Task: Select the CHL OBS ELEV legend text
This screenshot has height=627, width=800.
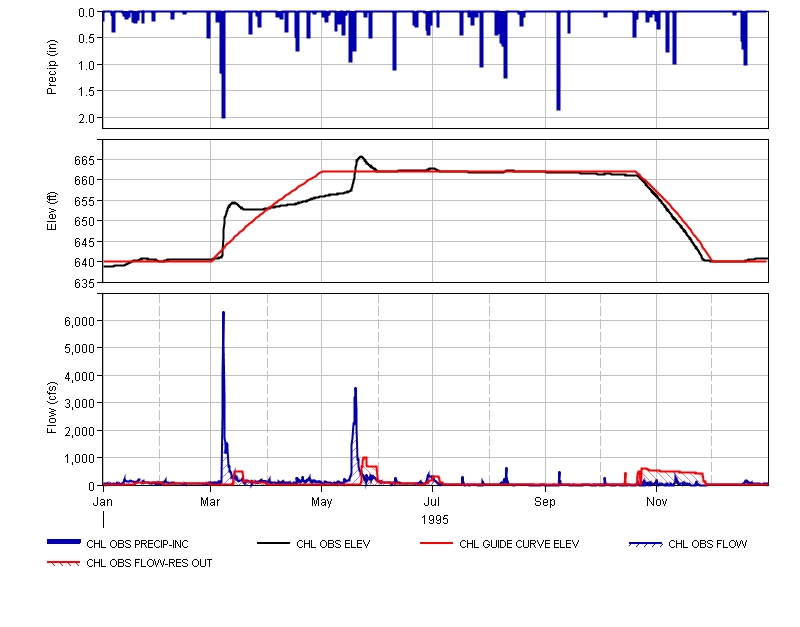Action: [333, 544]
